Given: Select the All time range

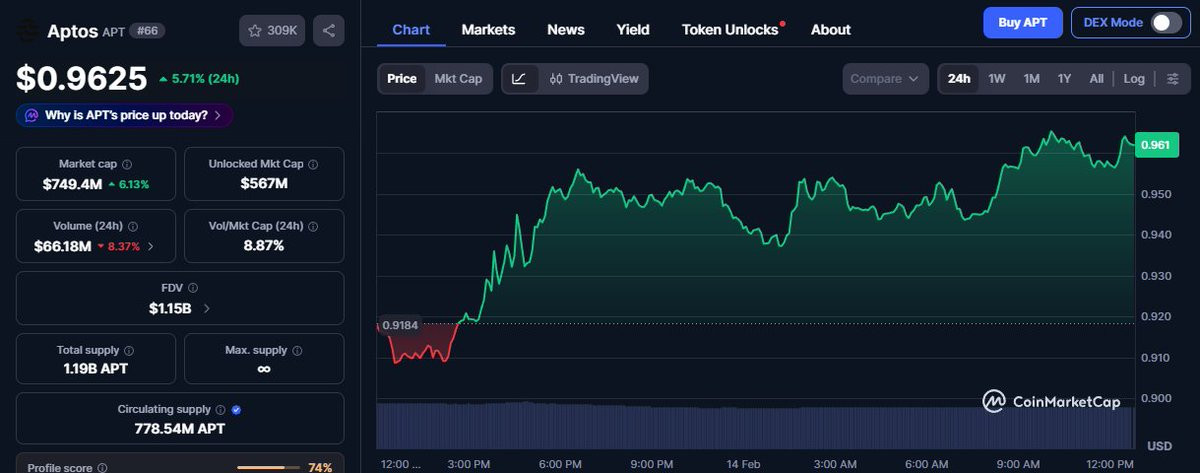Looking at the screenshot, I should [1096, 79].
